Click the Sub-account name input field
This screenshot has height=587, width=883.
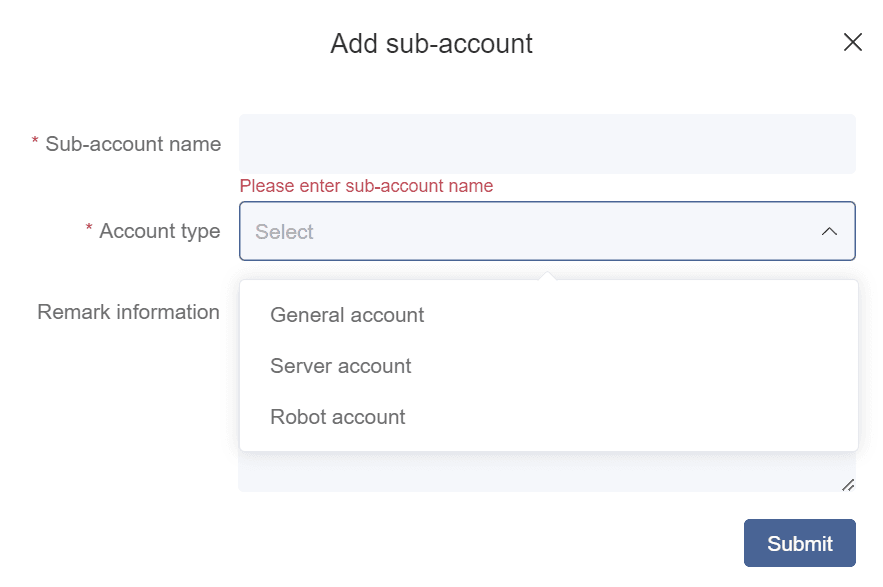point(547,144)
